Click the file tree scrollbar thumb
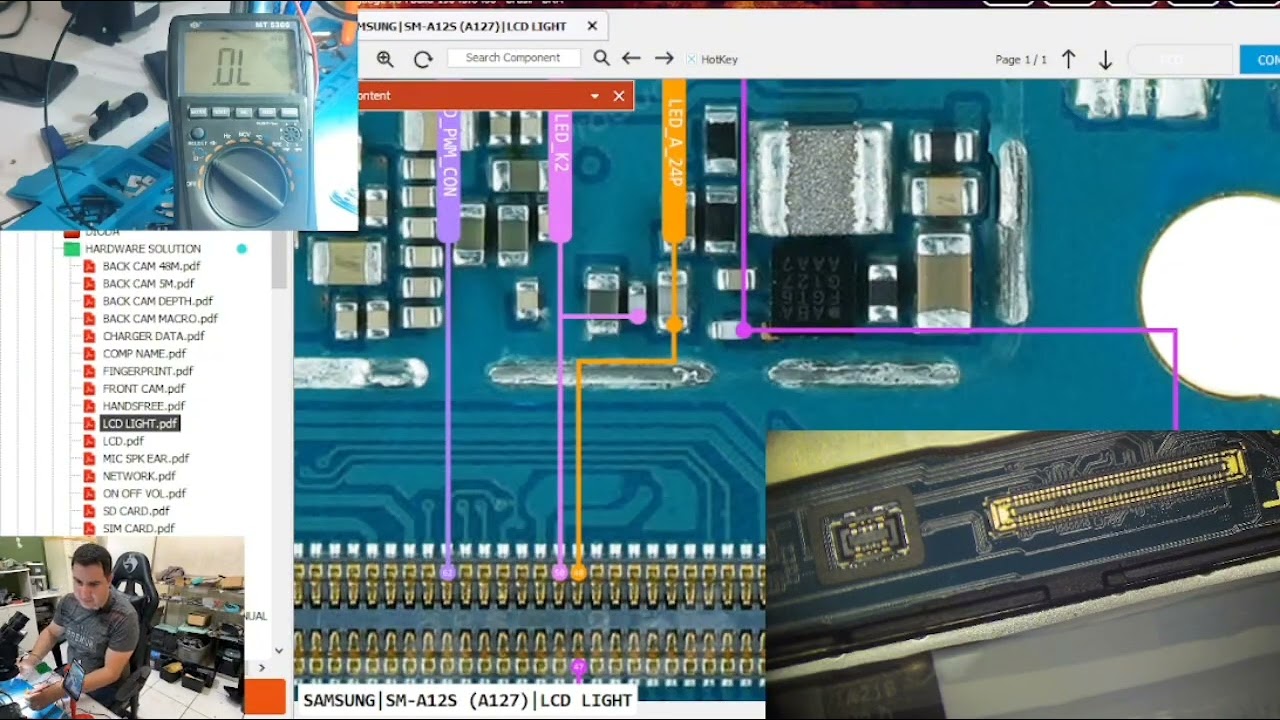Image resolution: width=1280 pixels, height=720 pixels. (279, 258)
